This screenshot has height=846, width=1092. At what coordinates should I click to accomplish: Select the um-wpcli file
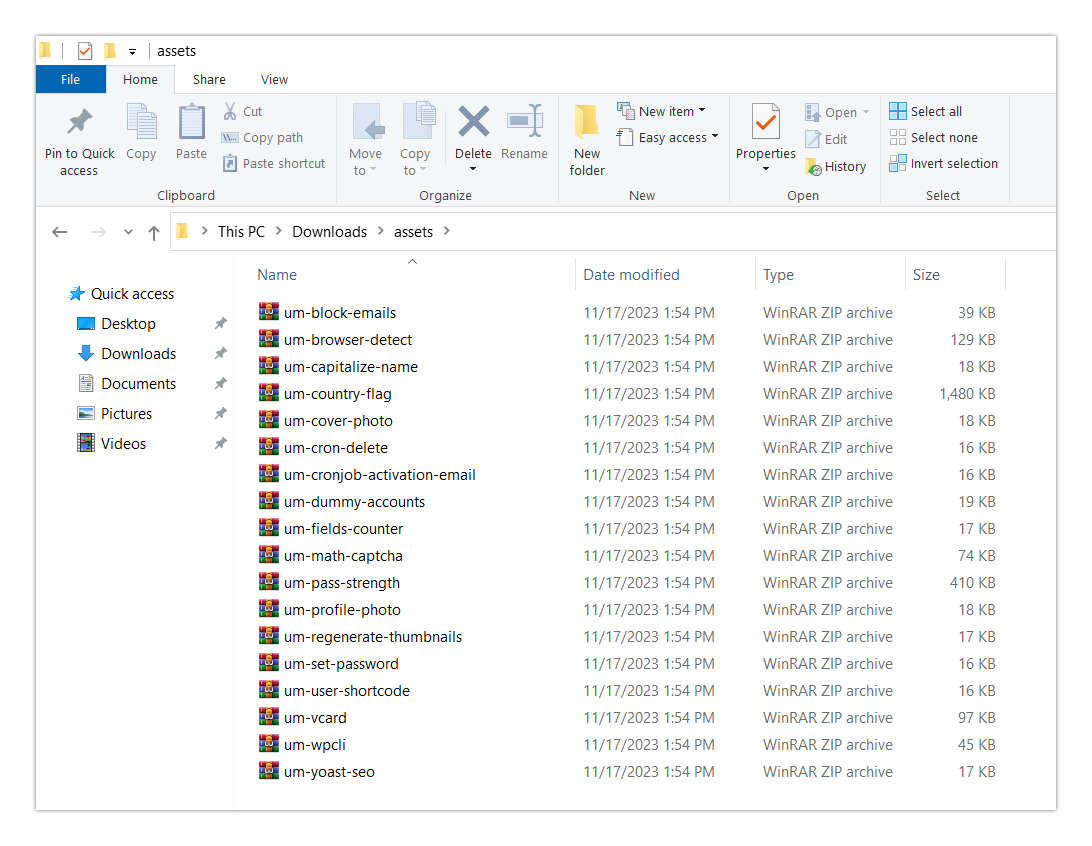pos(315,744)
